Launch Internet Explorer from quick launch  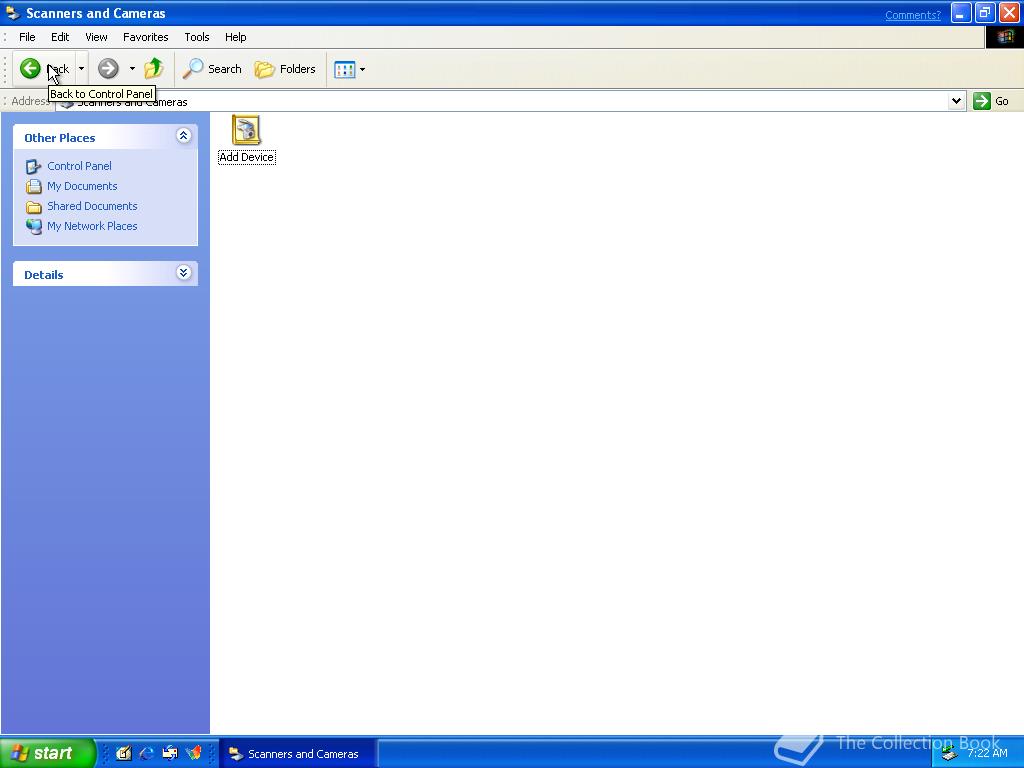pyautogui.click(x=147, y=753)
